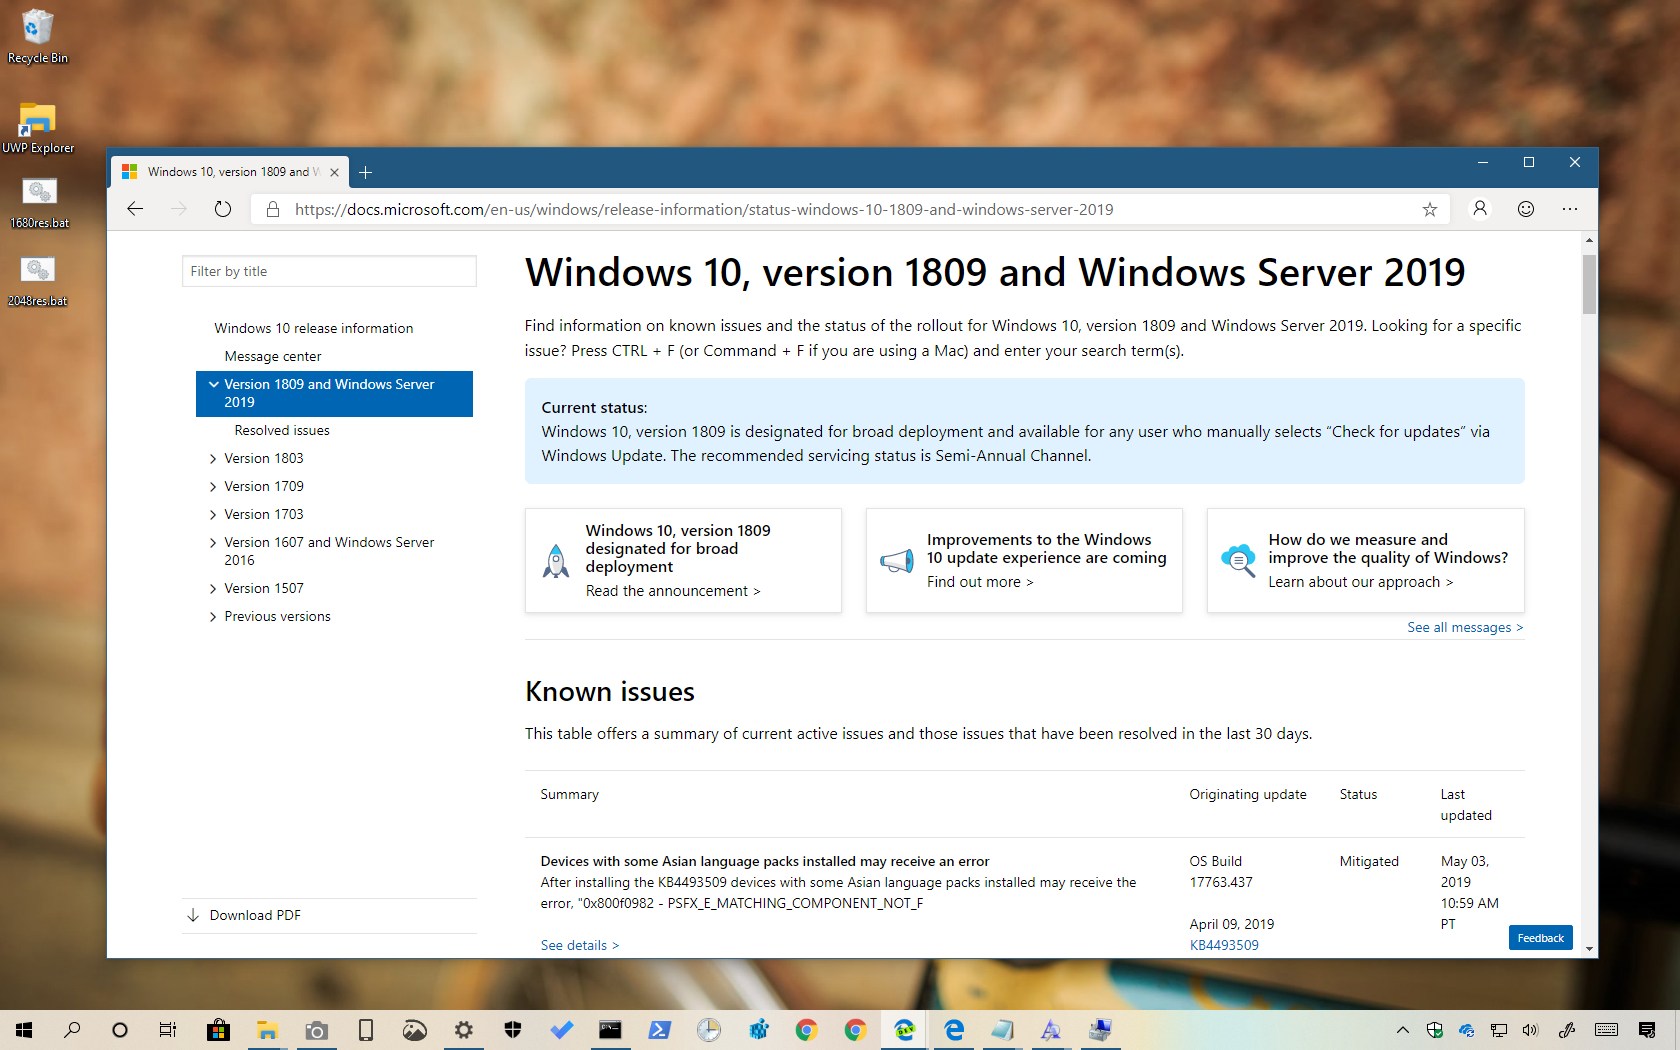Open the browser settings ellipsis menu
This screenshot has height=1050, width=1680.
pyautogui.click(x=1570, y=209)
